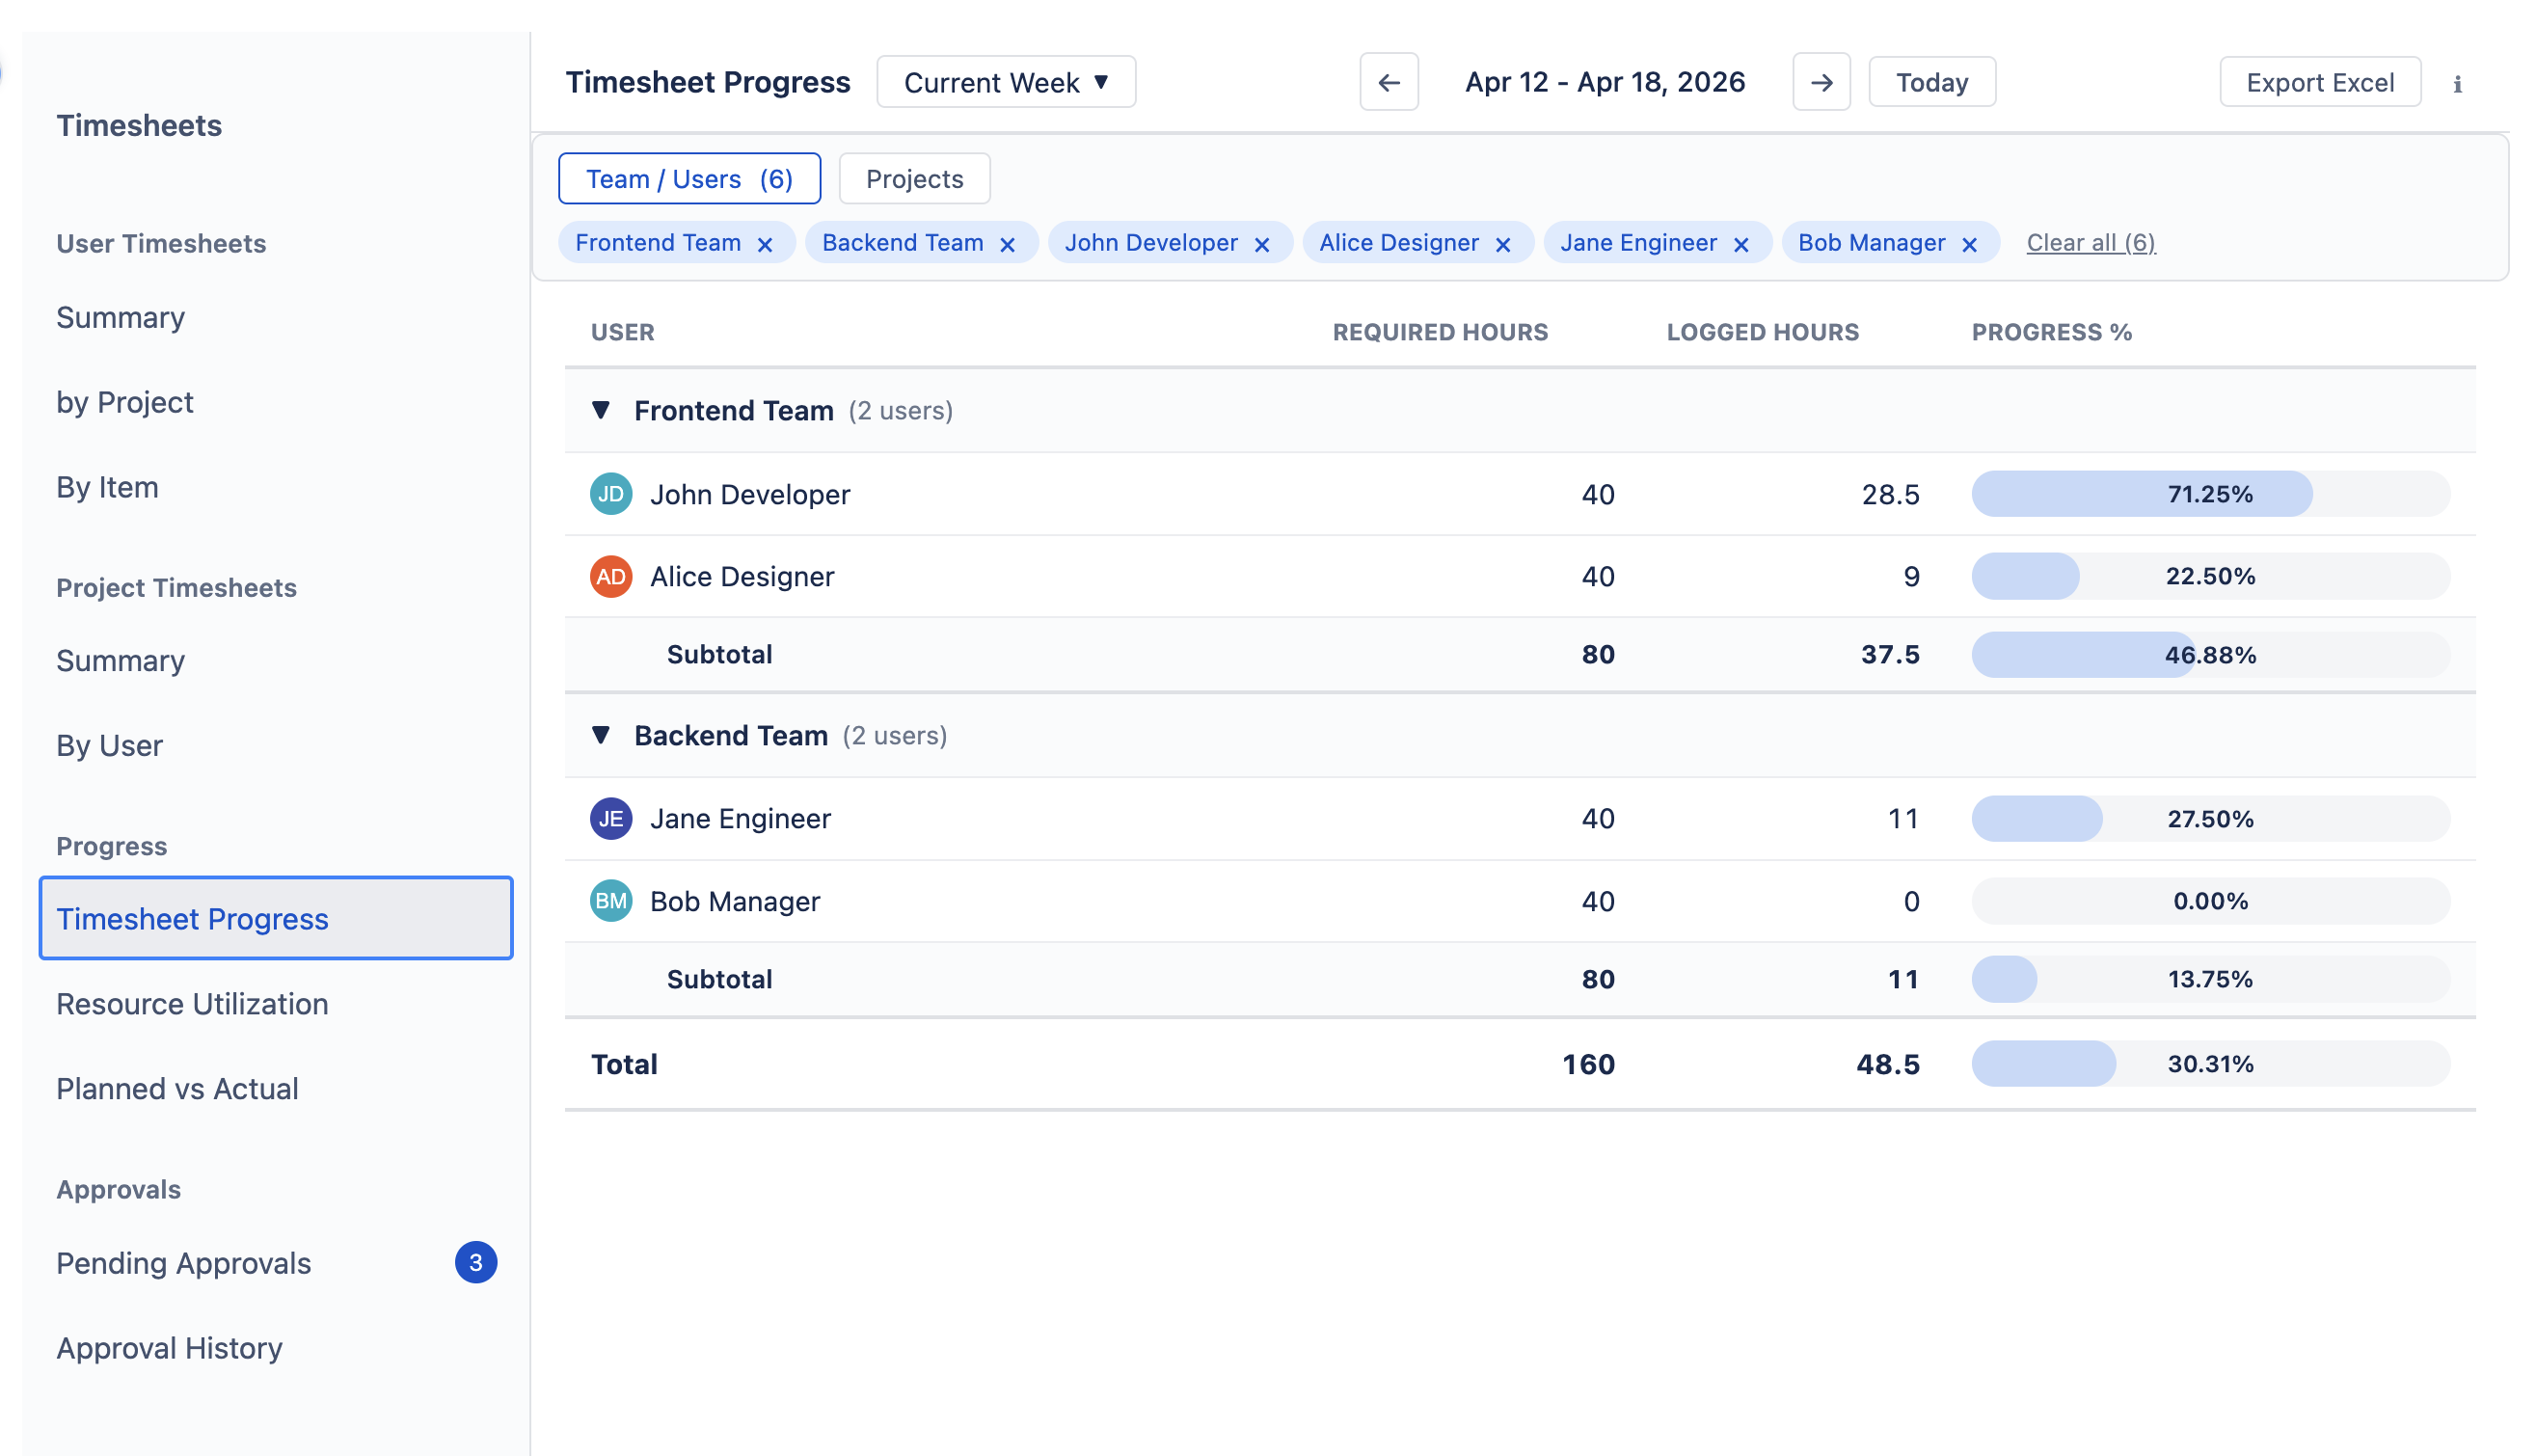This screenshot has height=1456, width=2536.
Task: Remove the Frontend Team filter
Action: (765, 242)
